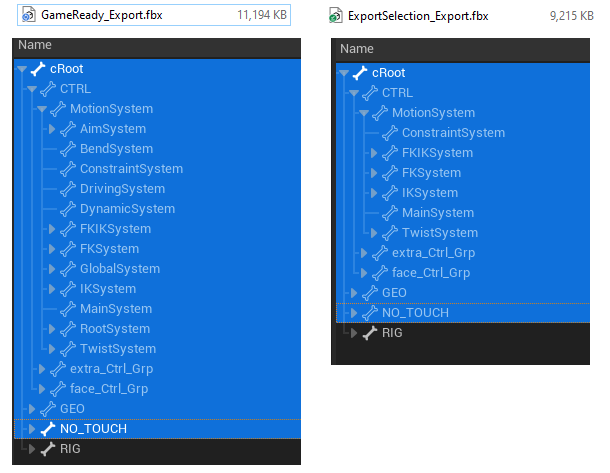Select GameReady_Export.fbx file name

[x=102, y=15]
